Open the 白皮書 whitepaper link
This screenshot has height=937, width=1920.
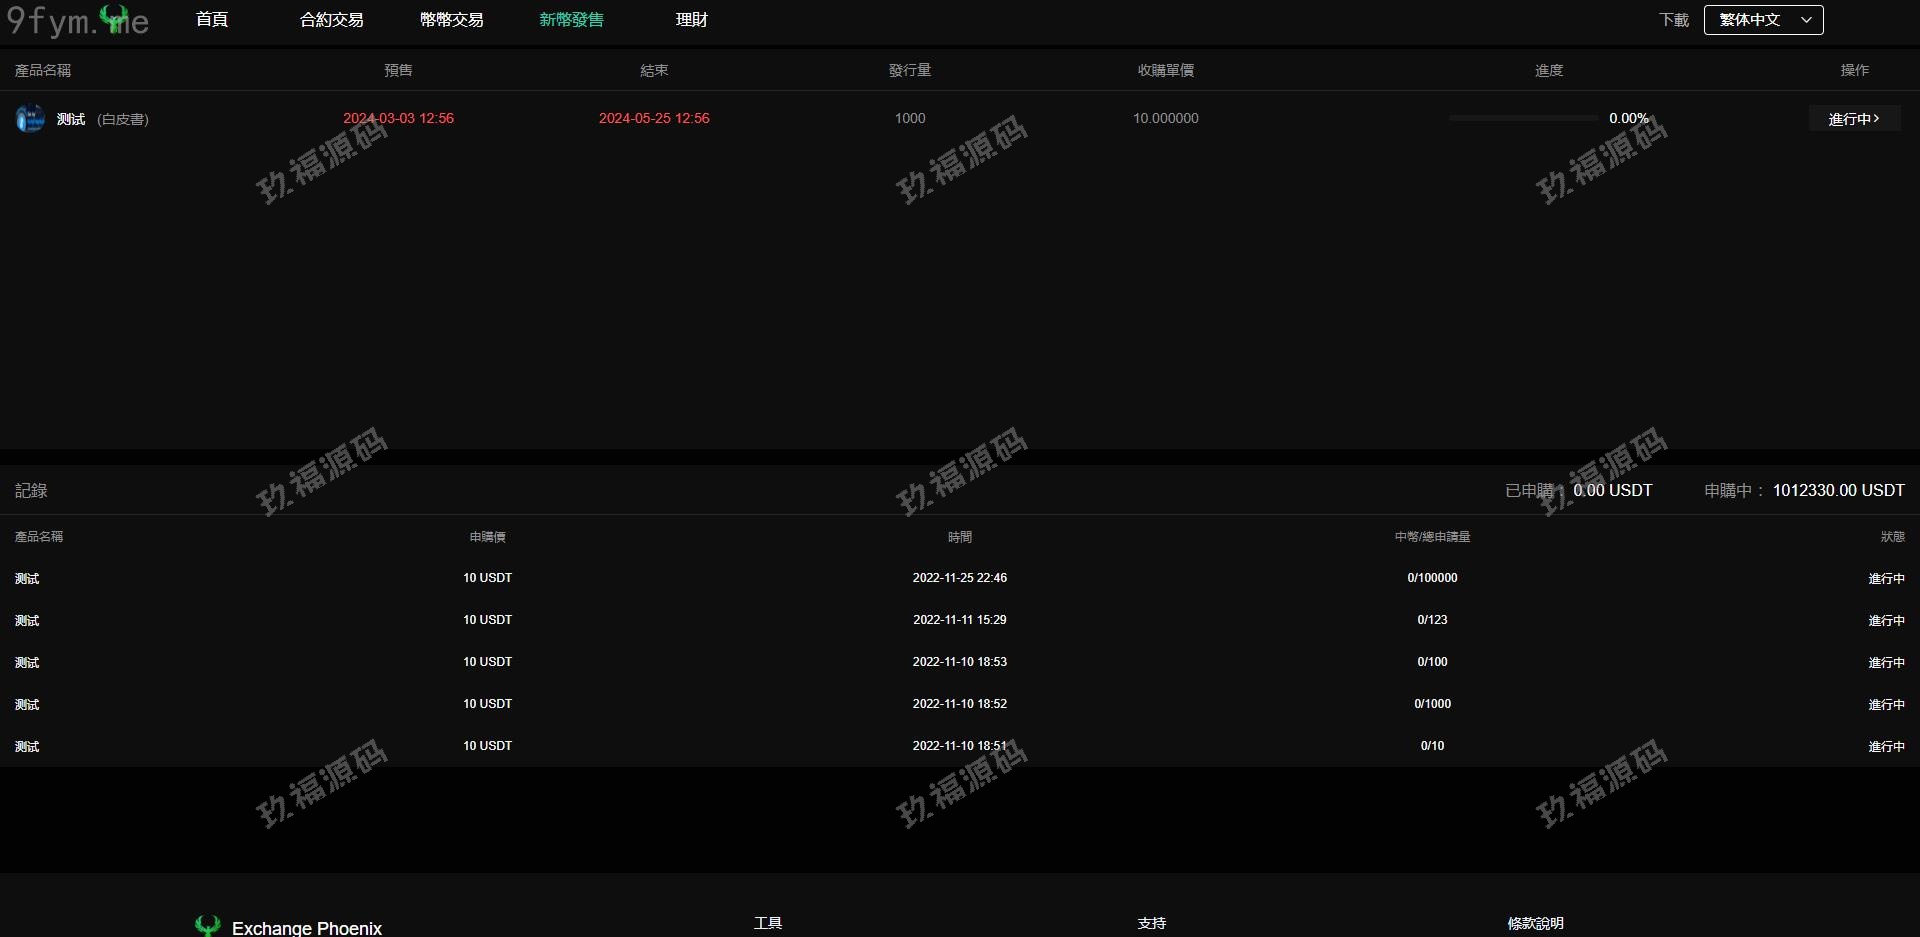[x=123, y=119]
